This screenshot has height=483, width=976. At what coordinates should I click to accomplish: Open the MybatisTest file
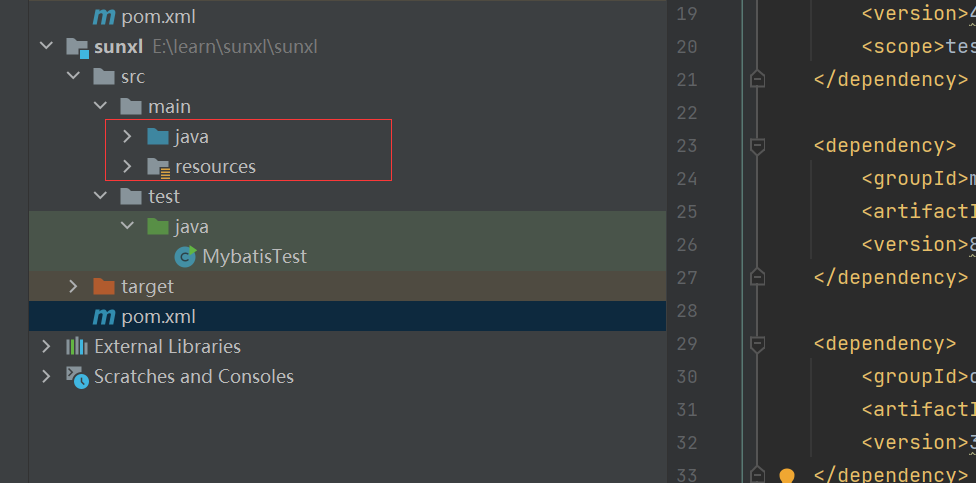[x=254, y=257]
